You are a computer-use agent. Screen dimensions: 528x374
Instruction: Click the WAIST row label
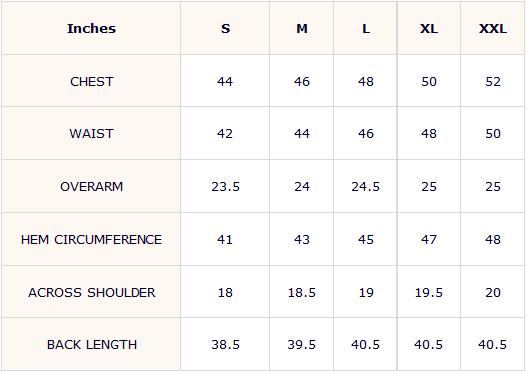tap(91, 134)
